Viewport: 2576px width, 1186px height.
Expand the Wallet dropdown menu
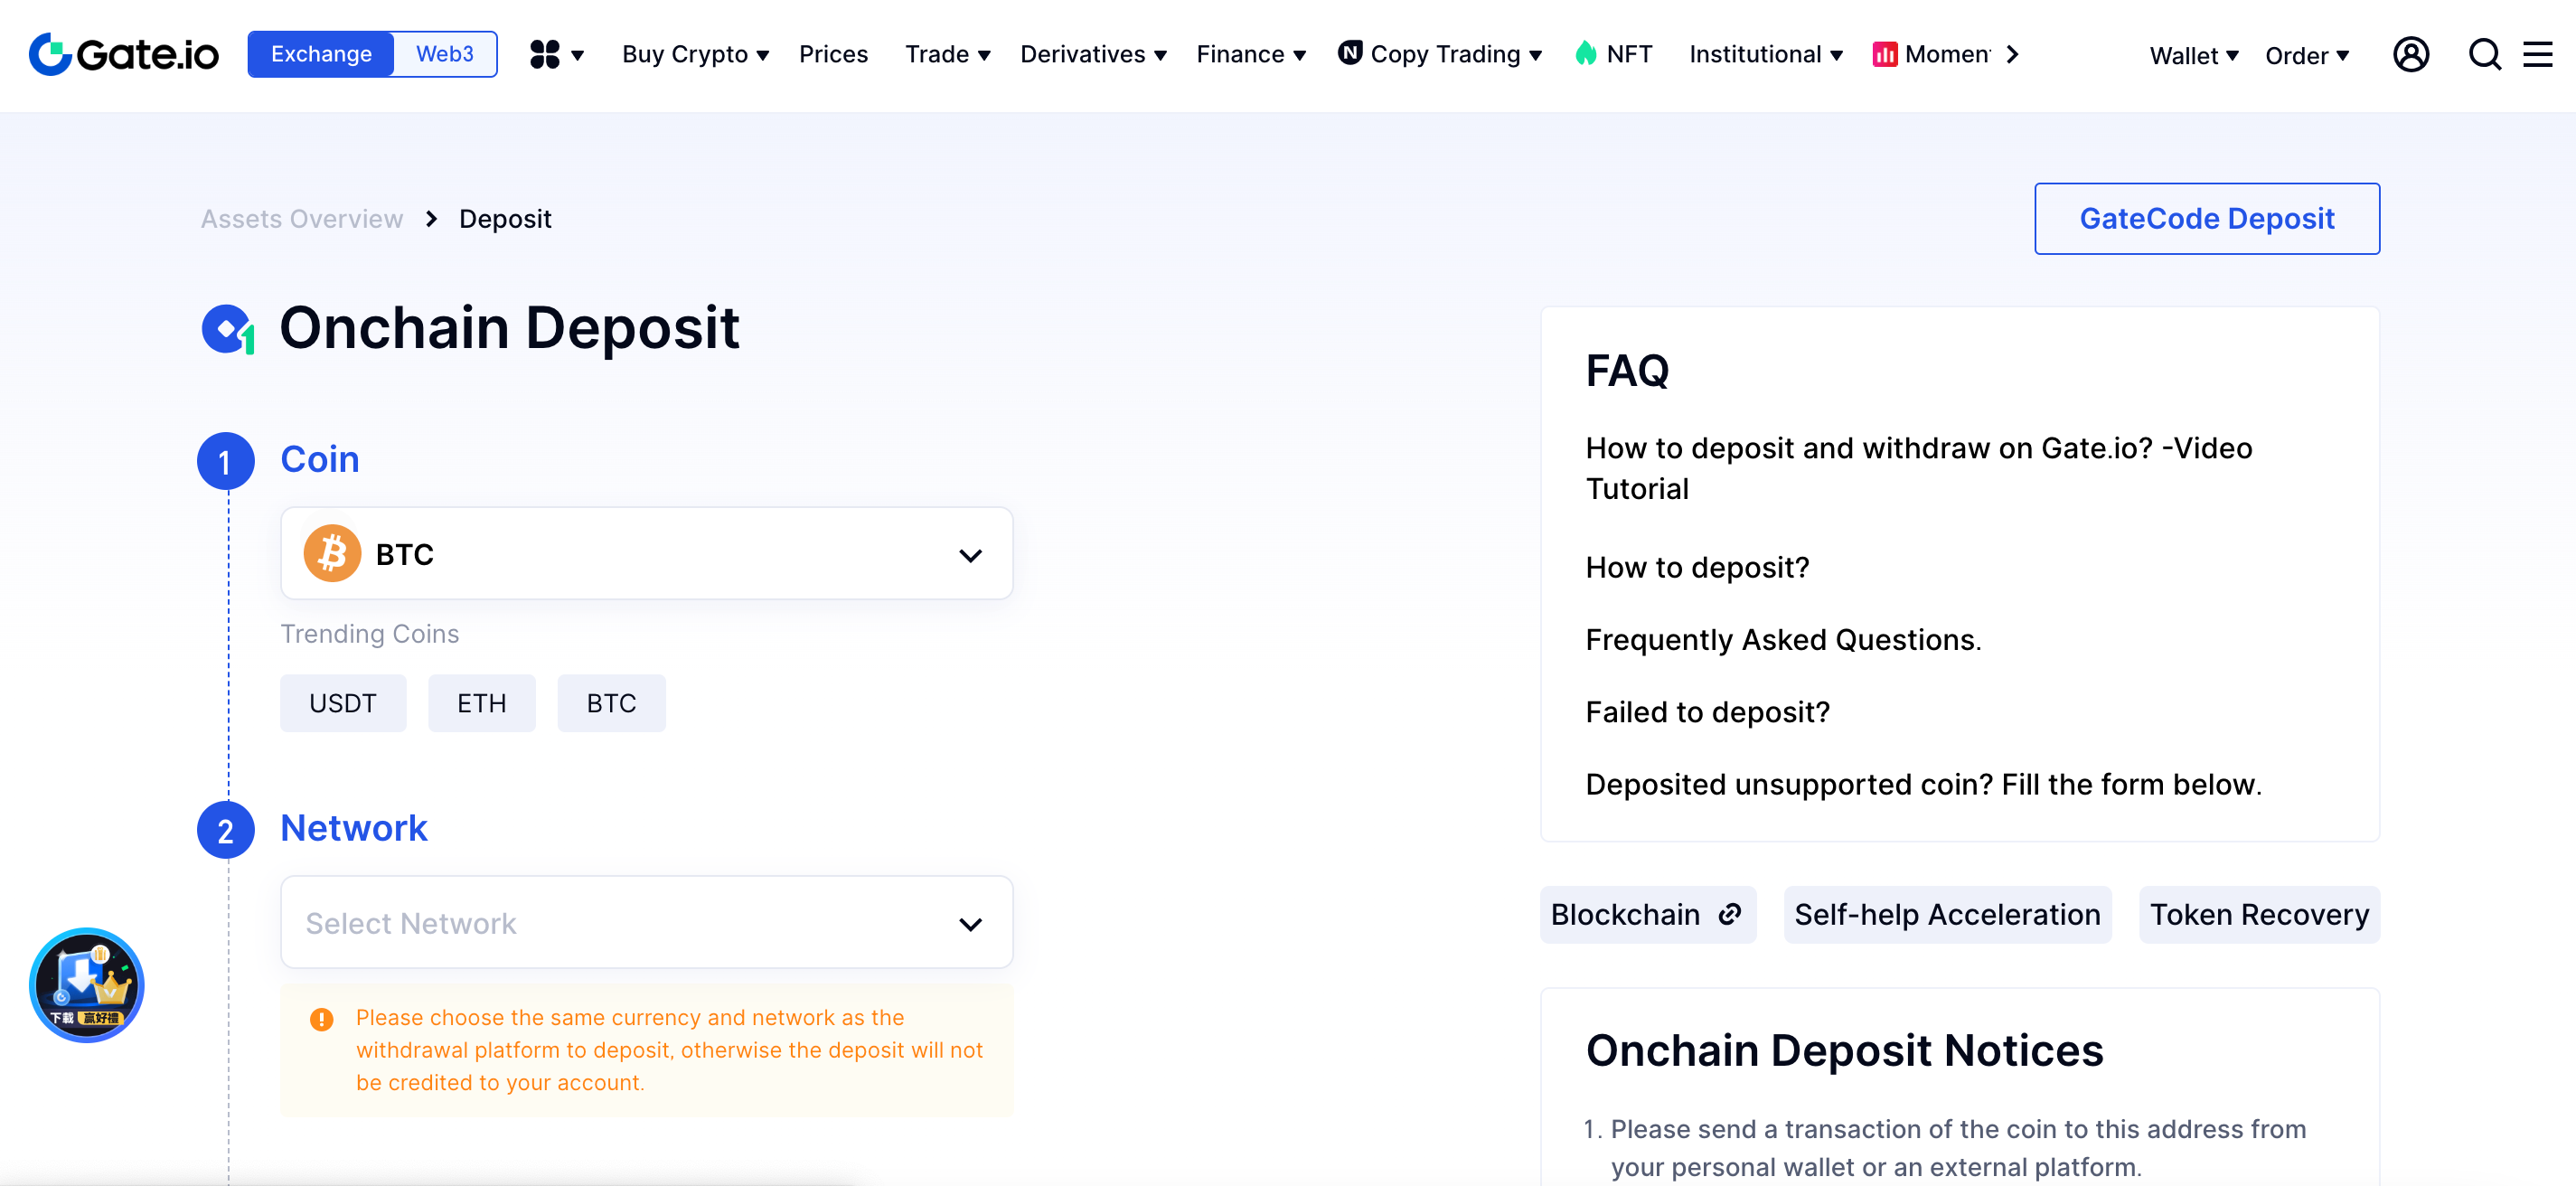click(x=2193, y=55)
